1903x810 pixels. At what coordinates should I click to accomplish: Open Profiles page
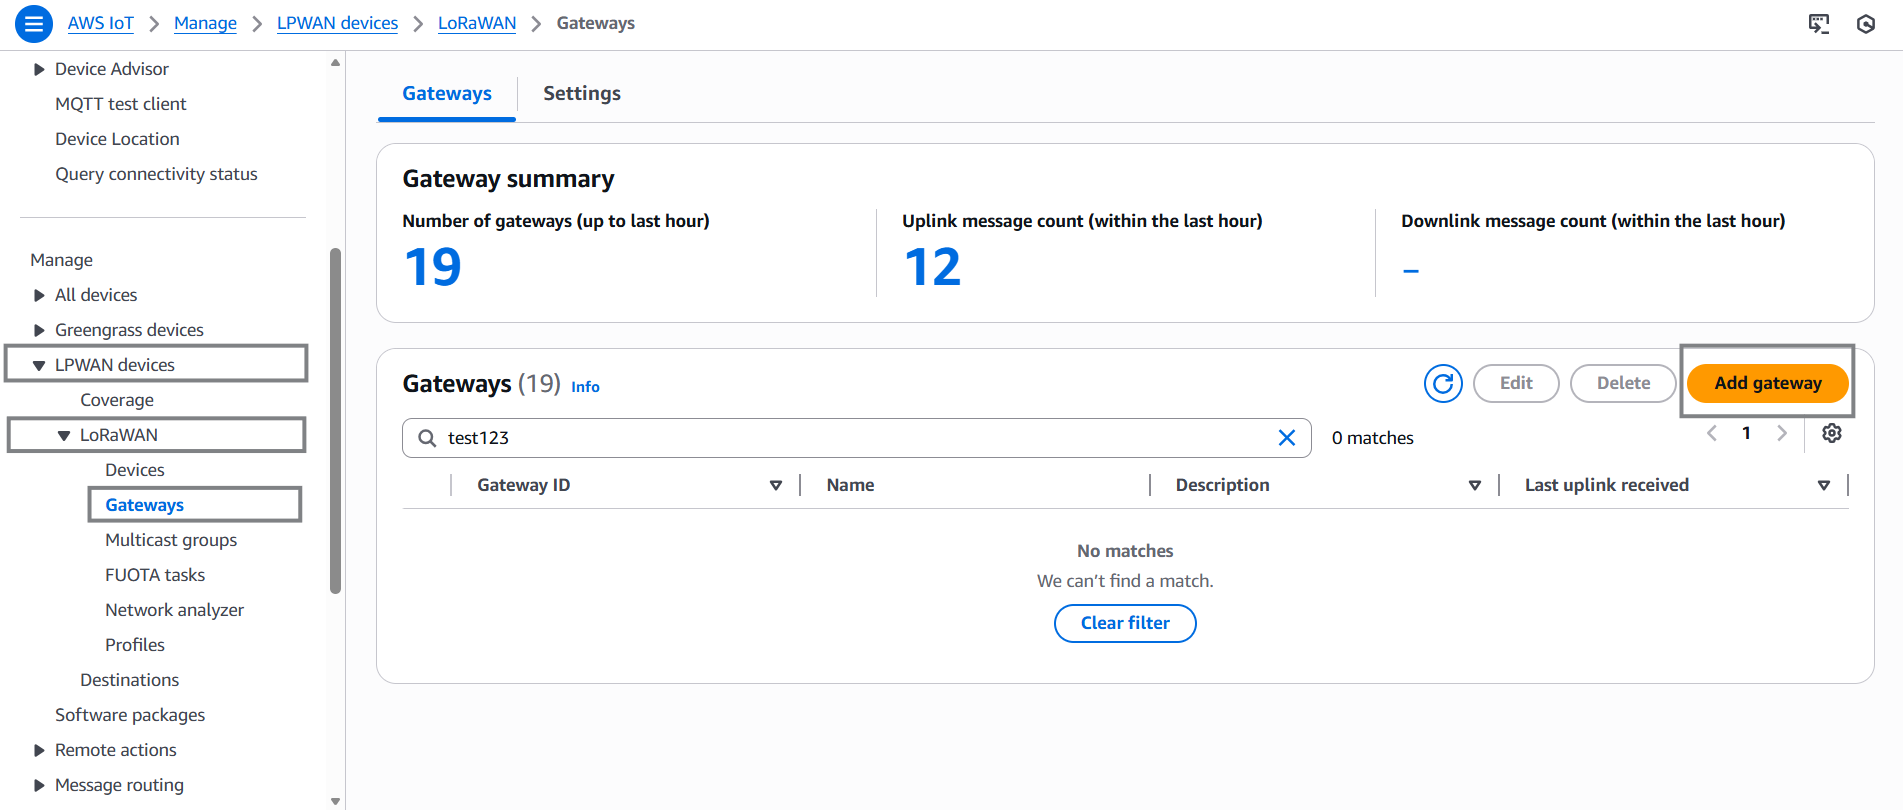[135, 645]
